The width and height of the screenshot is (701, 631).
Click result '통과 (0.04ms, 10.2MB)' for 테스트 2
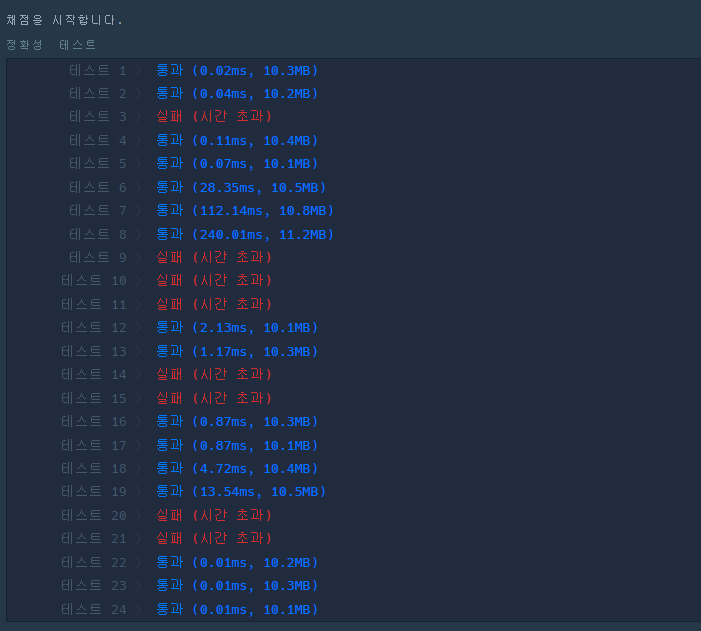237,93
